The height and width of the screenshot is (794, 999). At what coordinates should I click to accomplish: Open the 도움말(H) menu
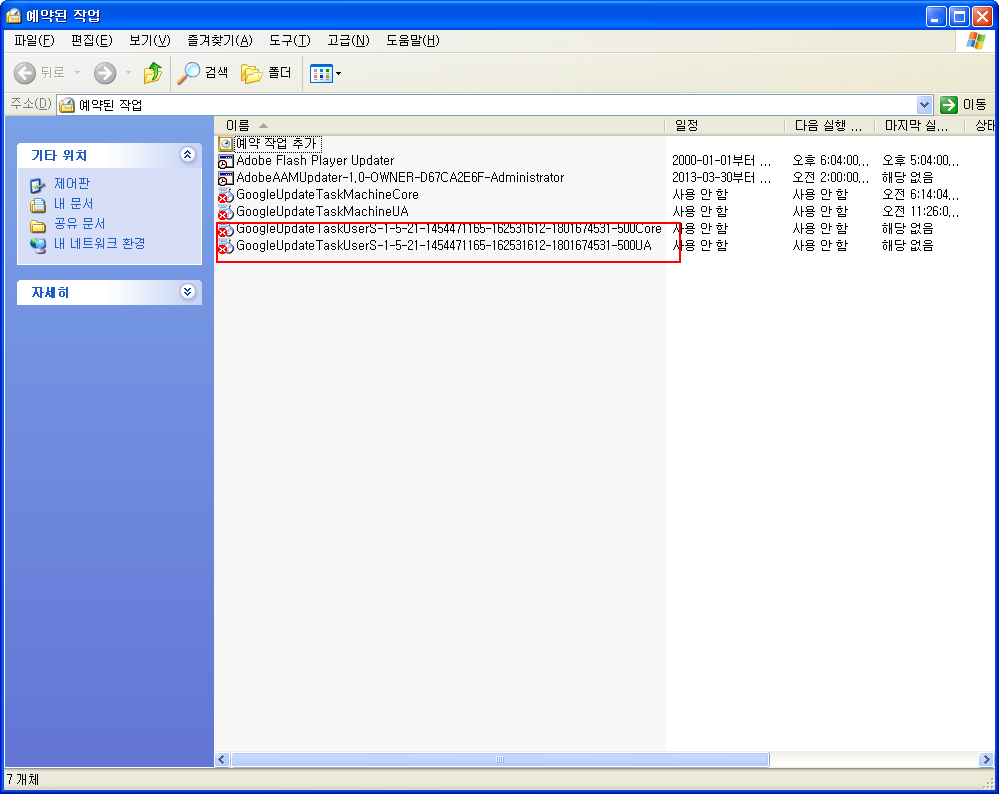click(413, 41)
